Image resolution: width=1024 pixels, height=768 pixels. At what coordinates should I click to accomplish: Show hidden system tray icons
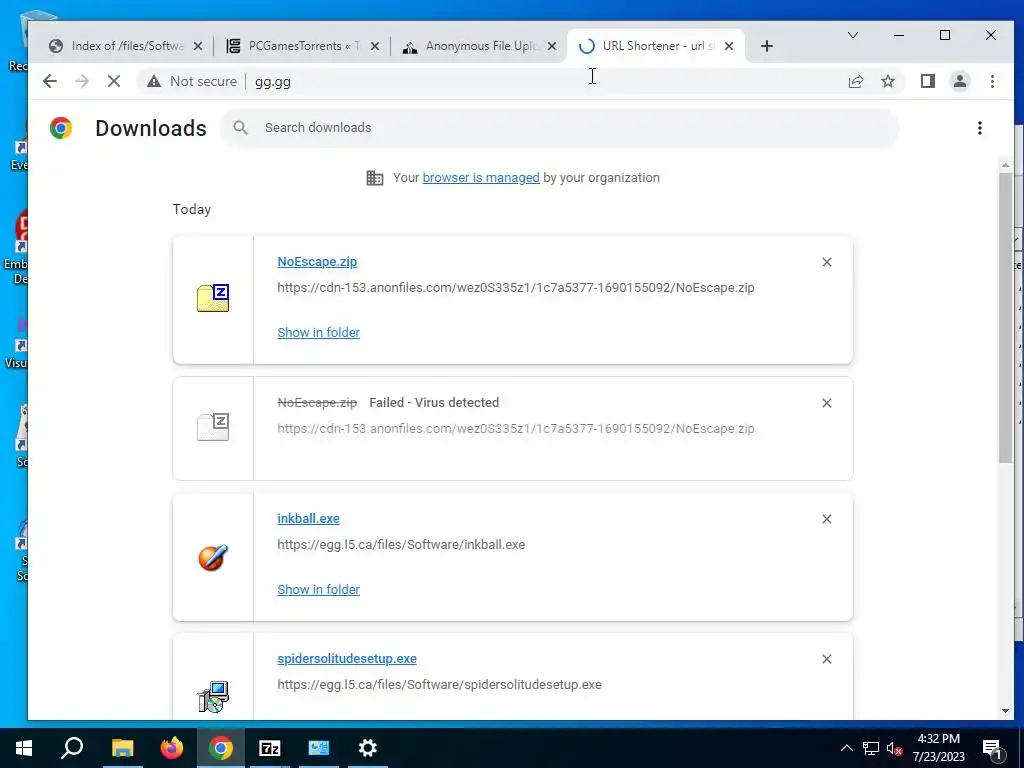[846, 748]
